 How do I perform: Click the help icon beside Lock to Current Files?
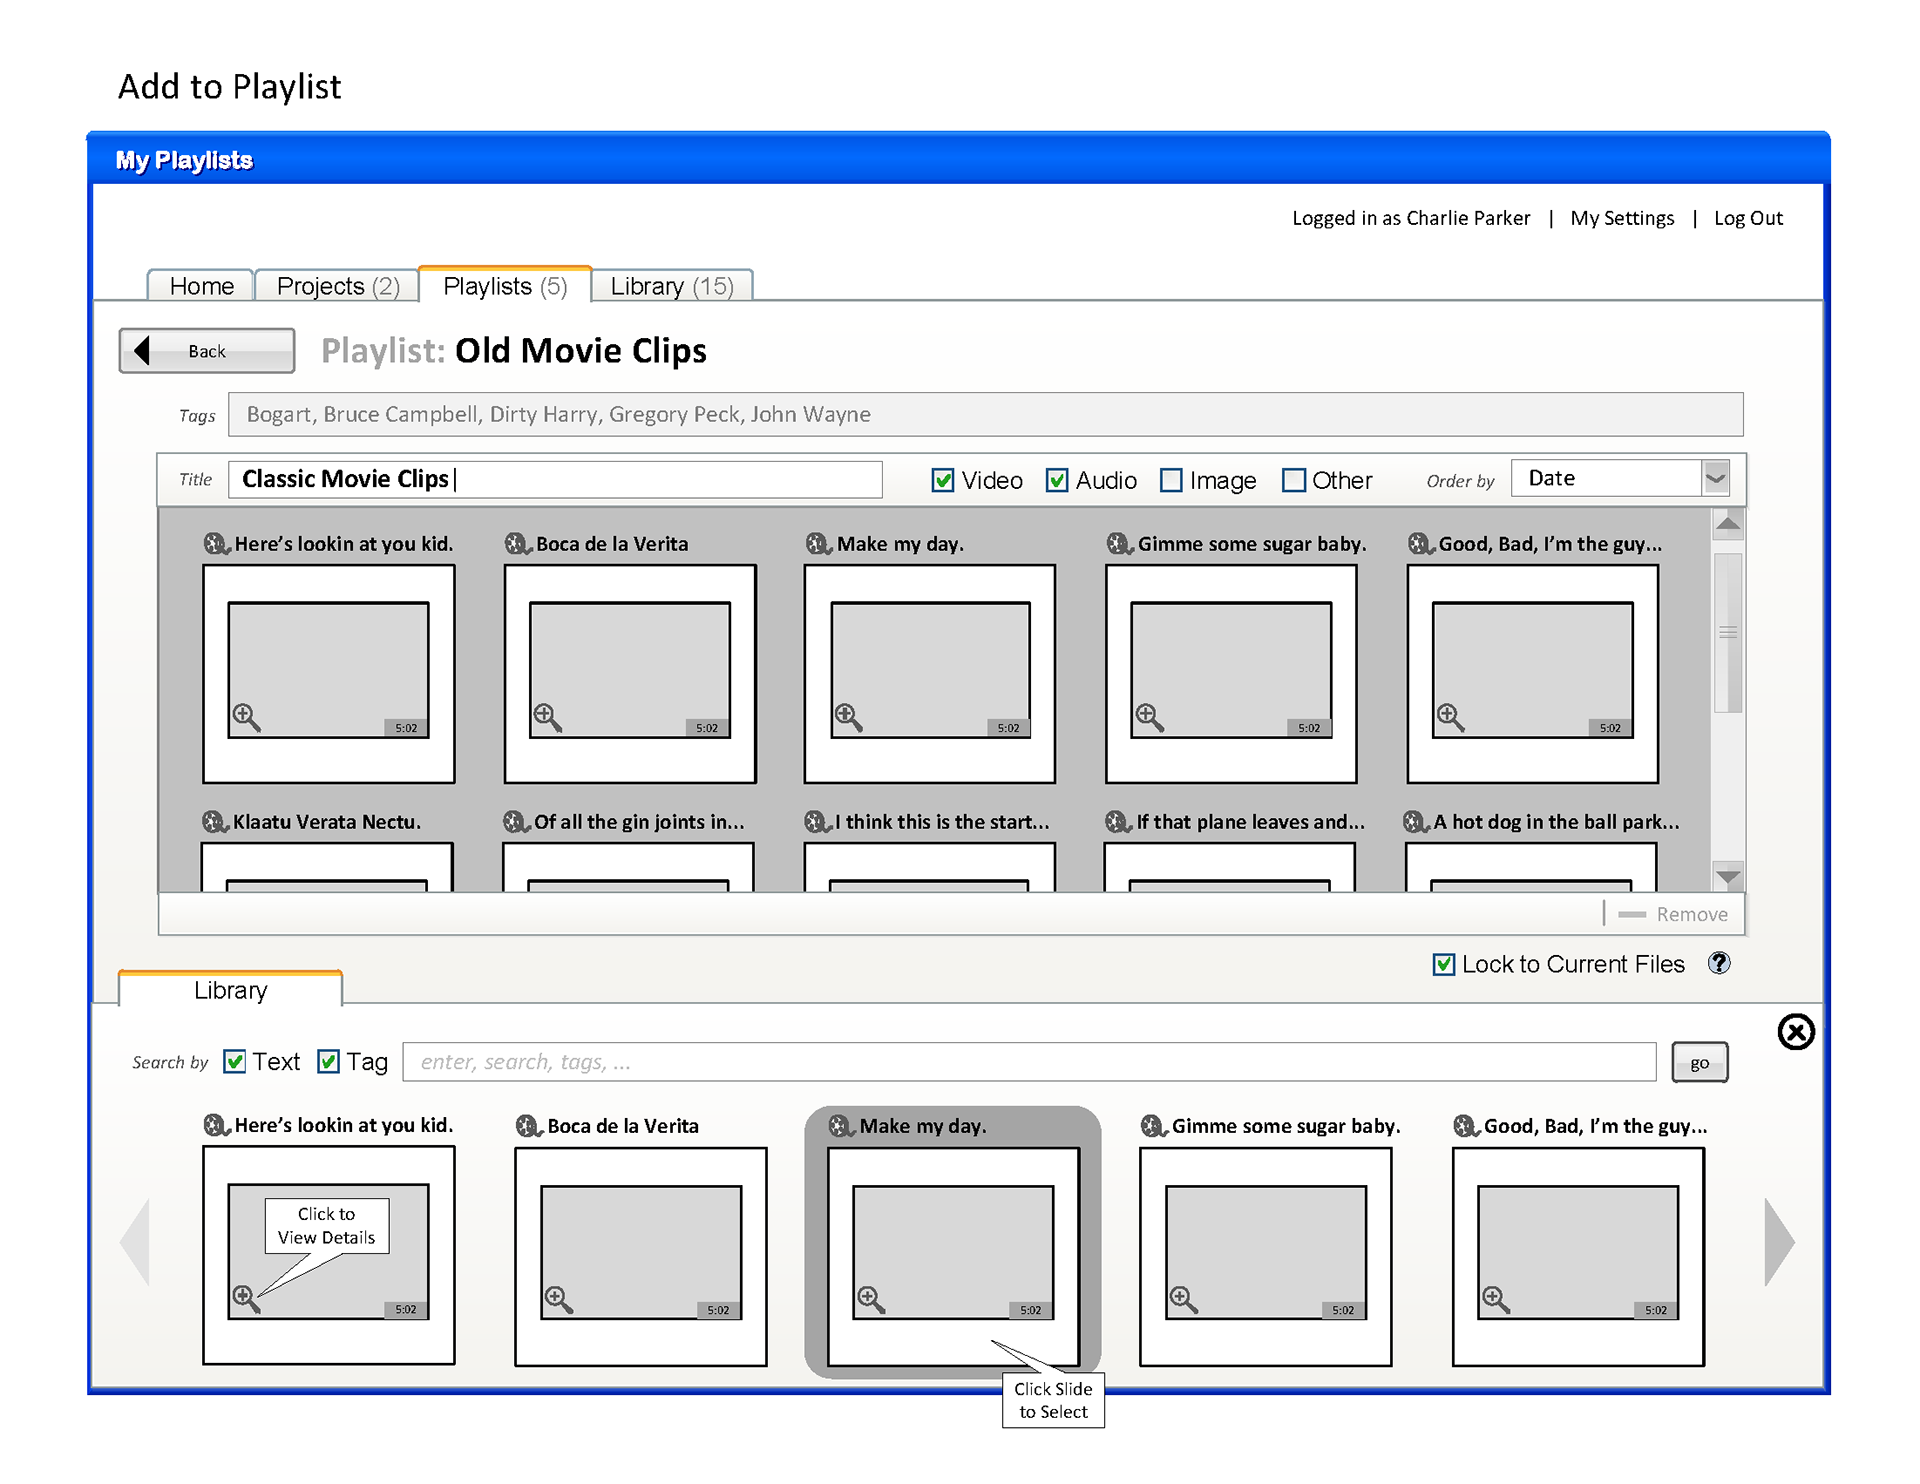coord(1719,963)
